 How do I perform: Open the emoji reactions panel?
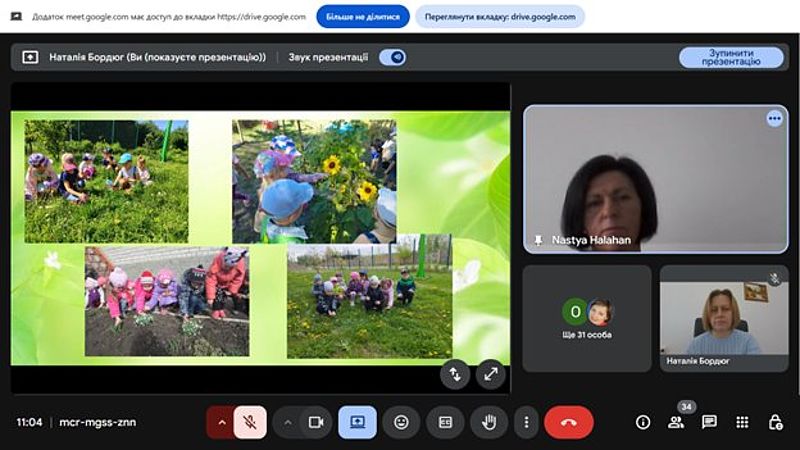pyautogui.click(x=401, y=422)
